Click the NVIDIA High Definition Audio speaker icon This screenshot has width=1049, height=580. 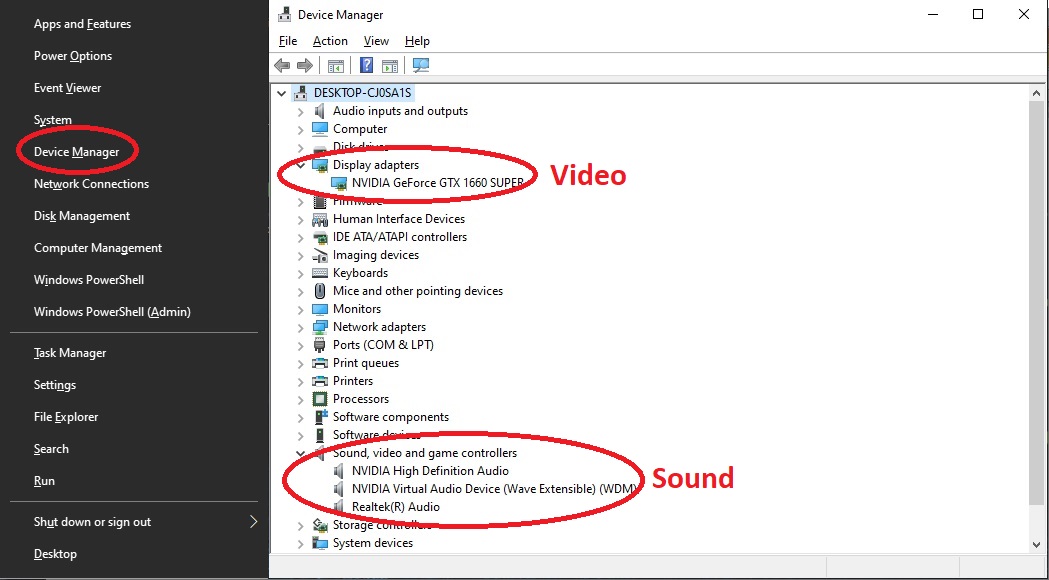pyautogui.click(x=339, y=471)
